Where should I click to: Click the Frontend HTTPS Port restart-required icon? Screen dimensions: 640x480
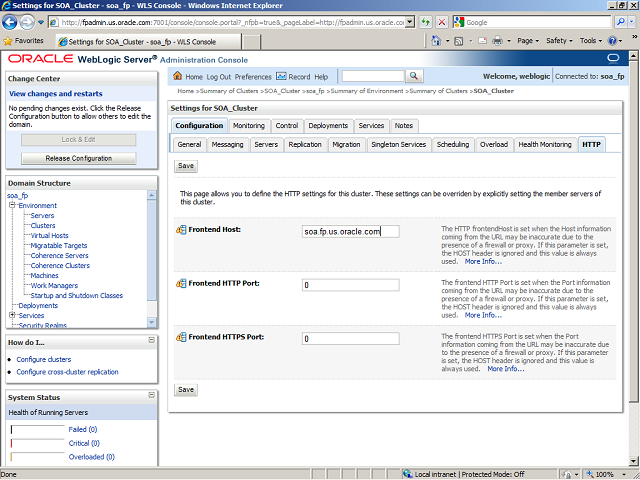click(x=181, y=338)
